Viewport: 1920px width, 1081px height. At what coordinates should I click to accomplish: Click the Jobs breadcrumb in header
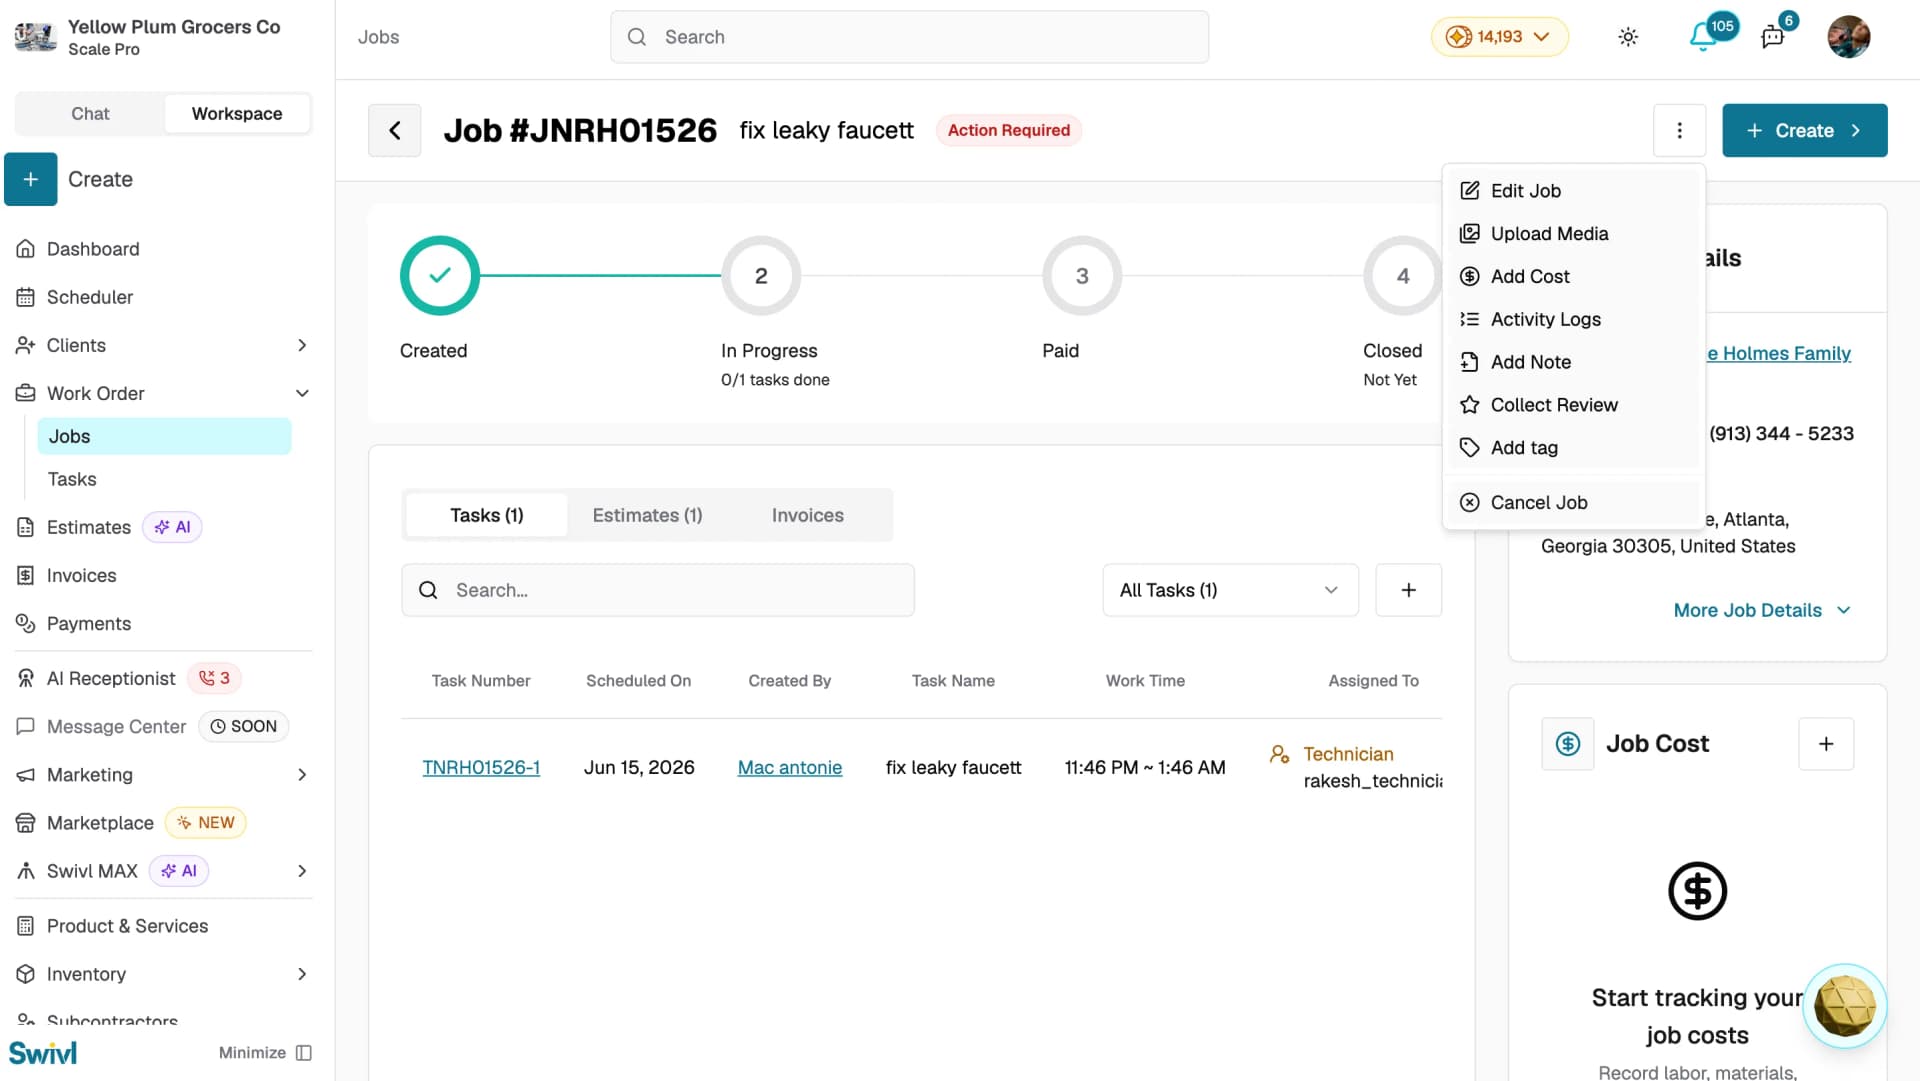click(378, 37)
